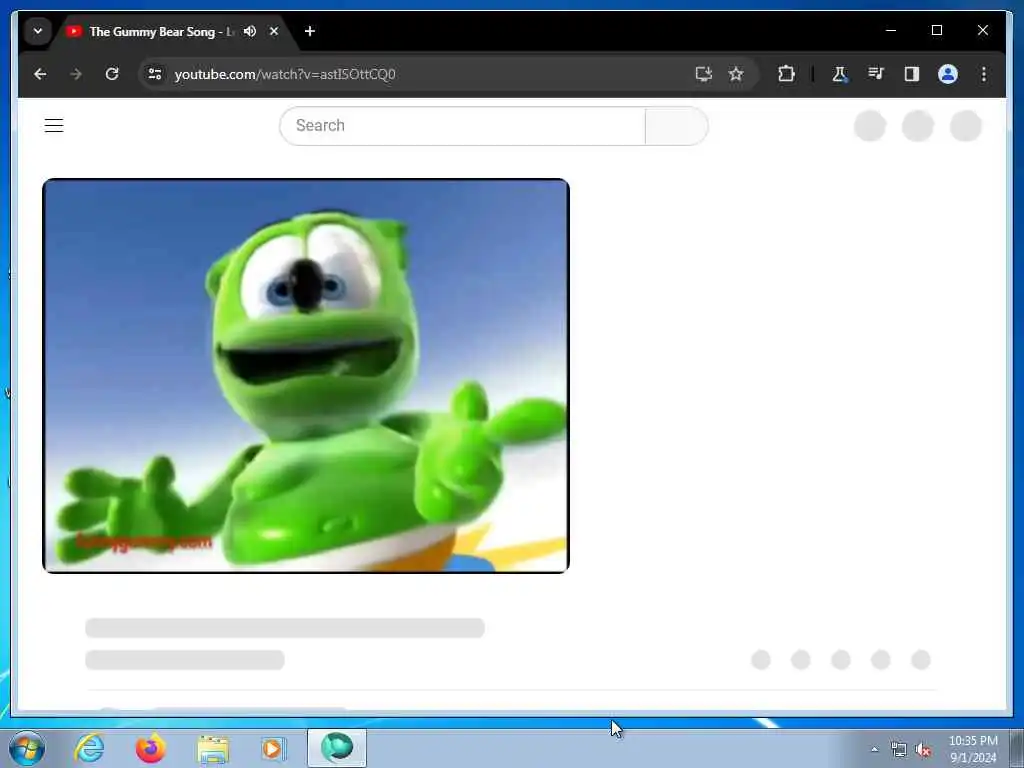
Task: Reload the YouTube page
Action: click(112, 74)
